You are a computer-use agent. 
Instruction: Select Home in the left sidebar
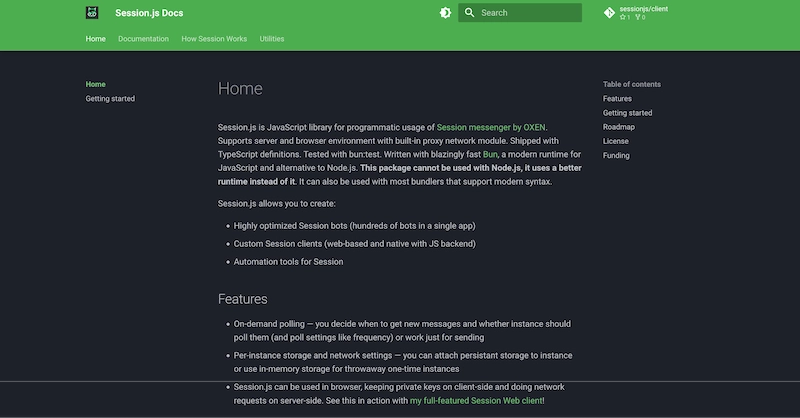[x=96, y=84]
